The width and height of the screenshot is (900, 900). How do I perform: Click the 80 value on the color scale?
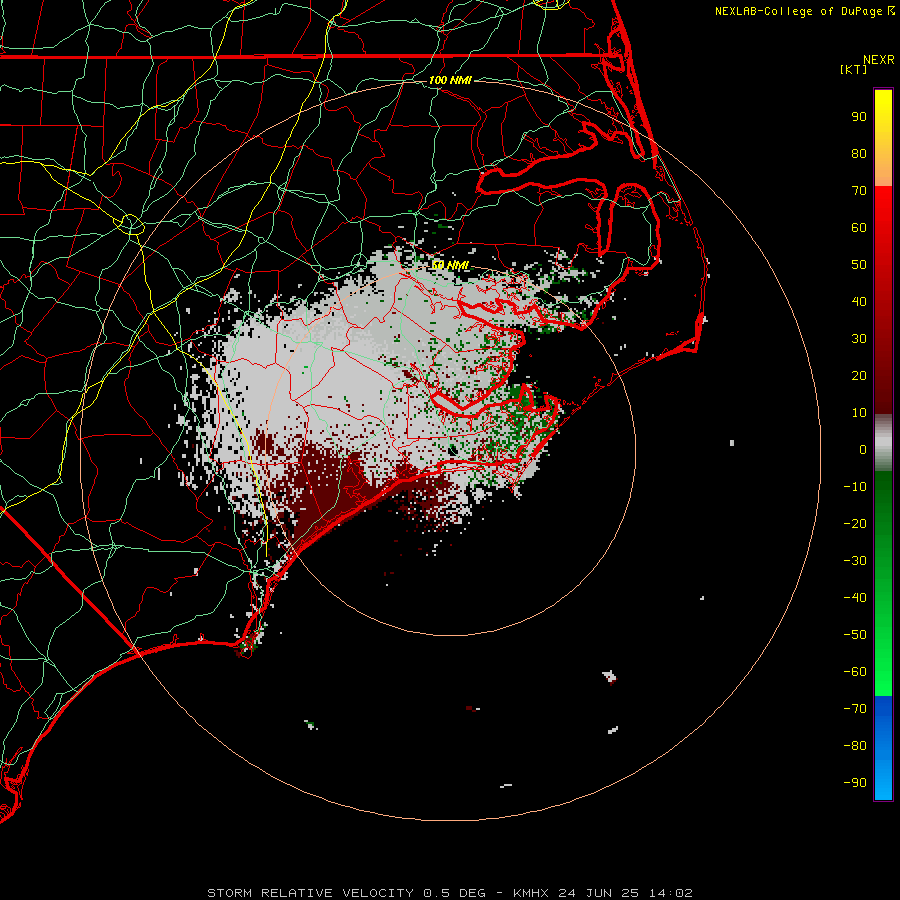tap(859, 154)
